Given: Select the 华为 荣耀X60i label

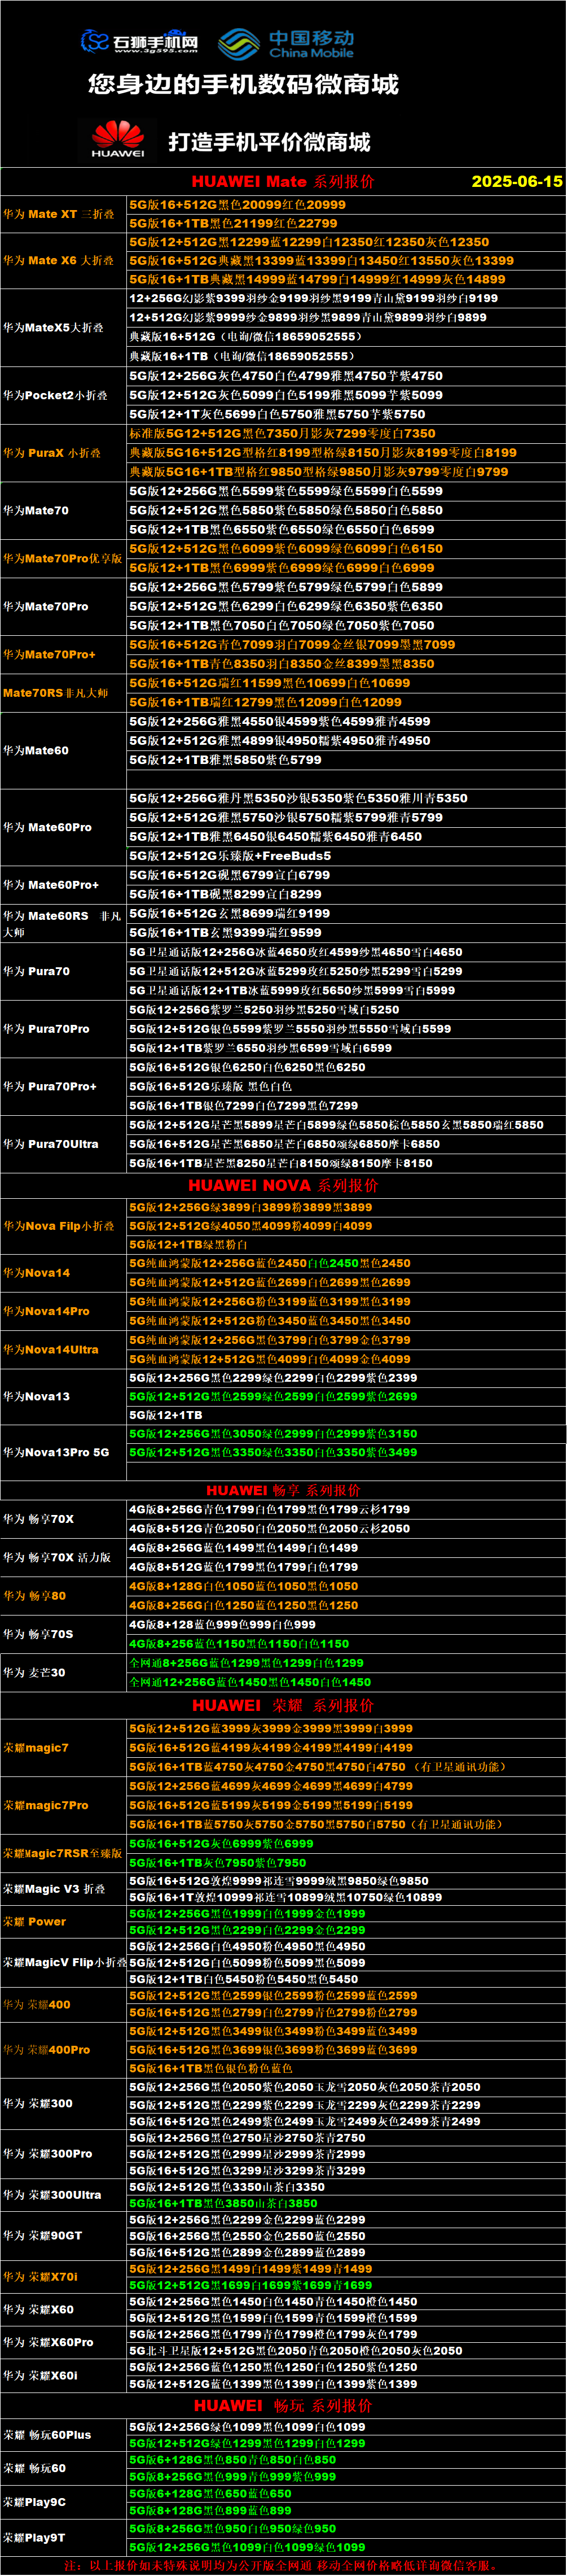Looking at the screenshot, I should coord(40,2375).
